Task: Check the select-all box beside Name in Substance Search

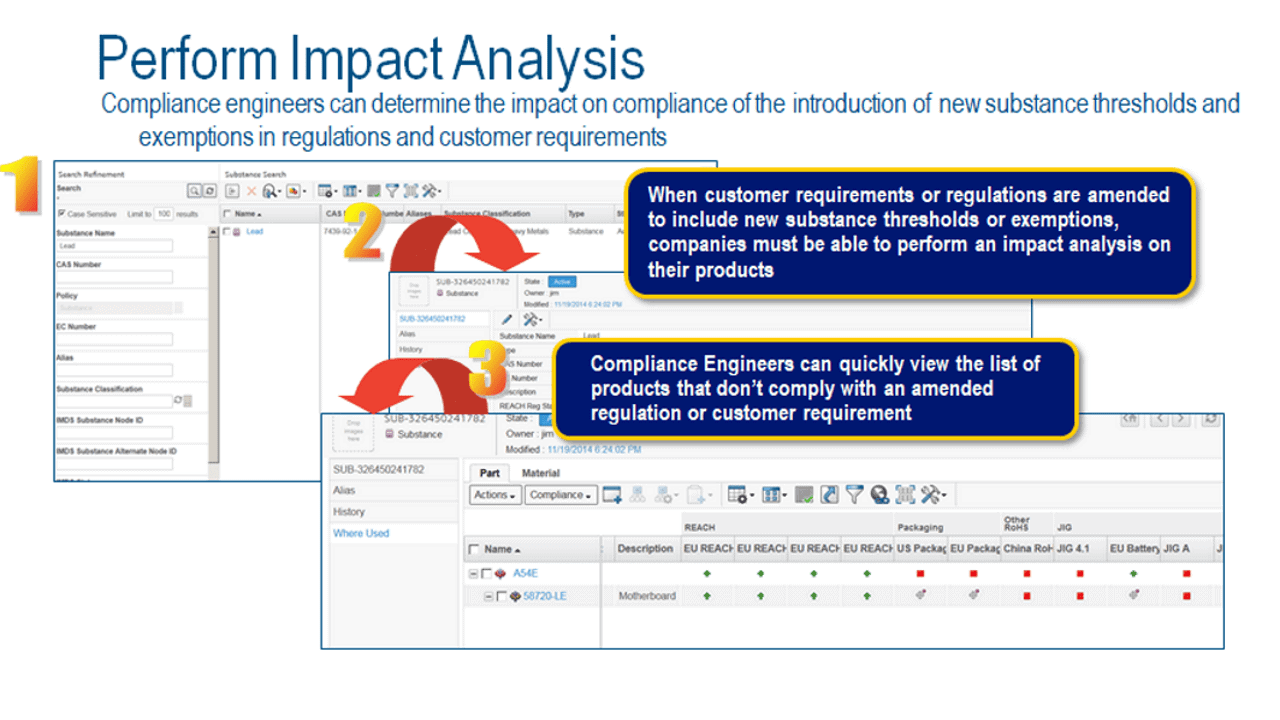Action: click(x=227, y=214)
